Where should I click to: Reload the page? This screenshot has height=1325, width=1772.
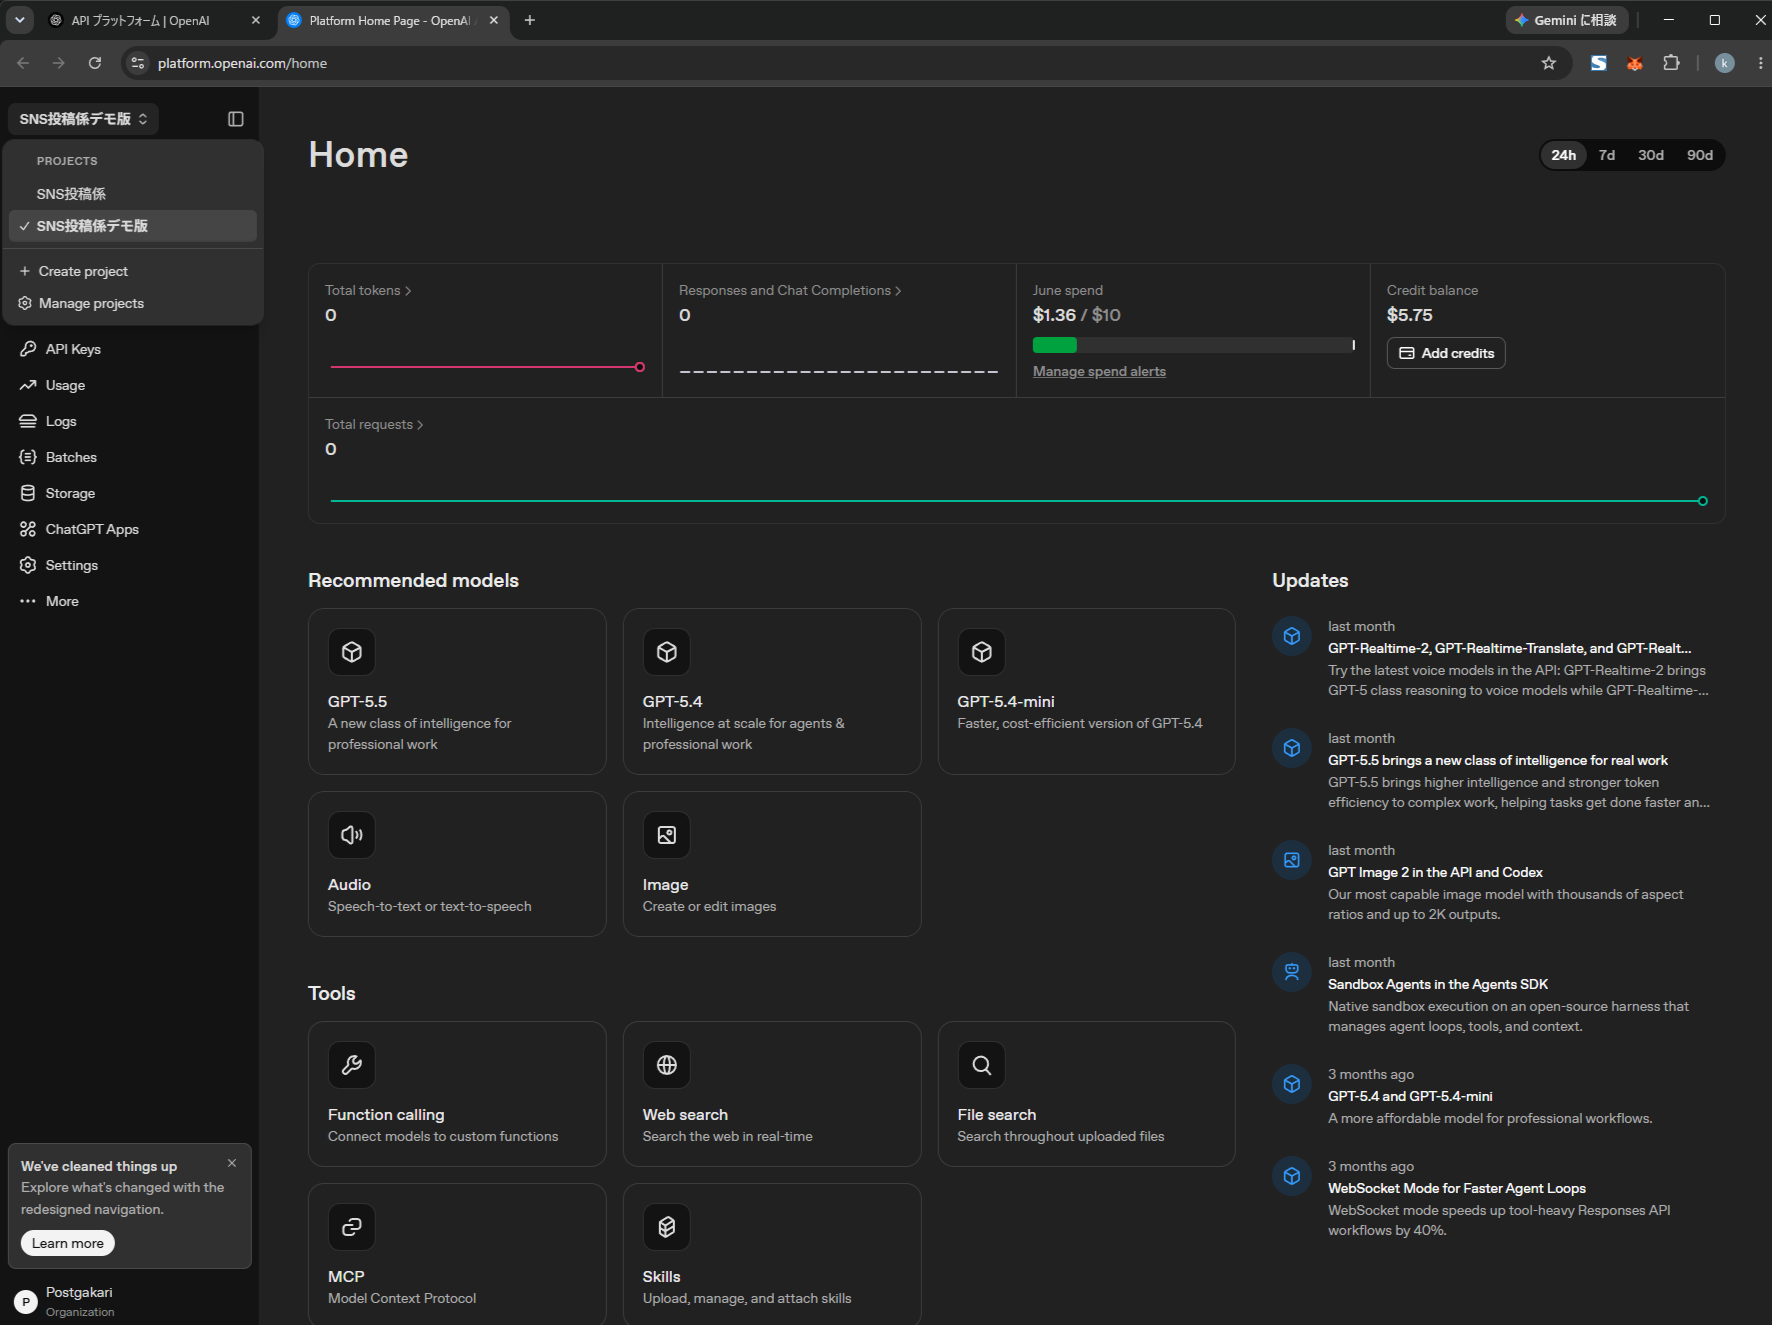point(95,63)
